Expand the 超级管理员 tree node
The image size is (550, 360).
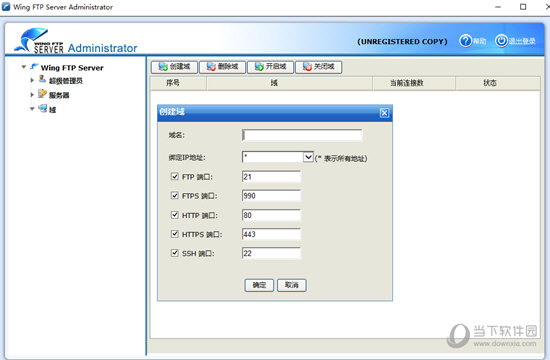[32, 80]
